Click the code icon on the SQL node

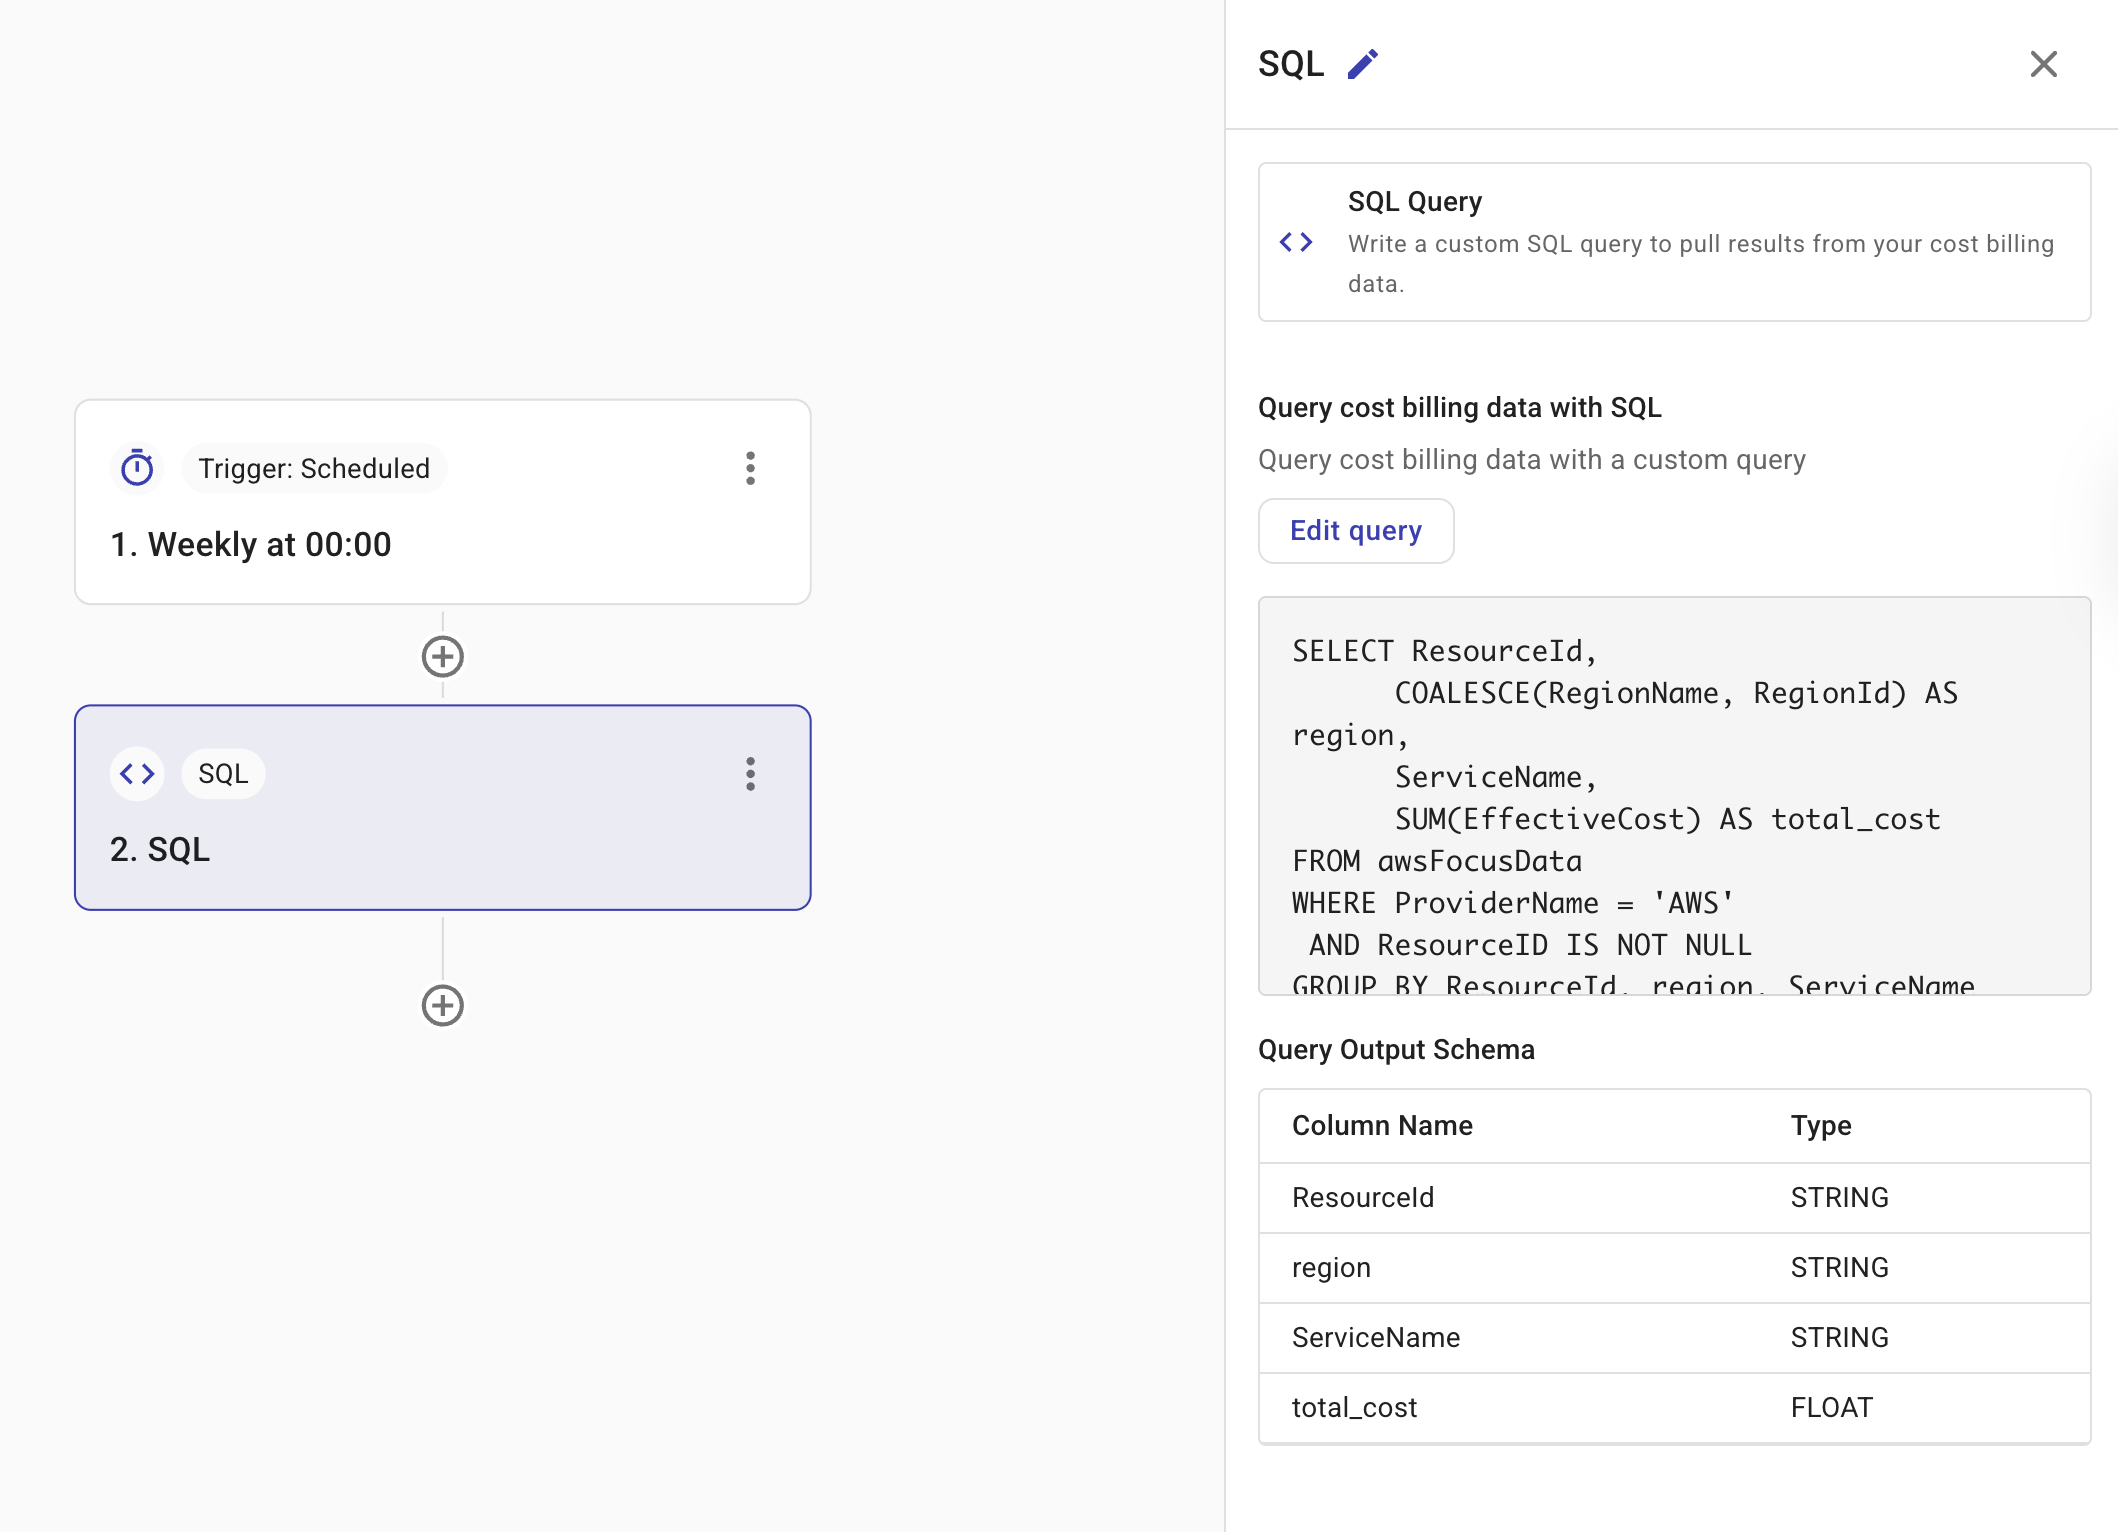coord(137,772)
